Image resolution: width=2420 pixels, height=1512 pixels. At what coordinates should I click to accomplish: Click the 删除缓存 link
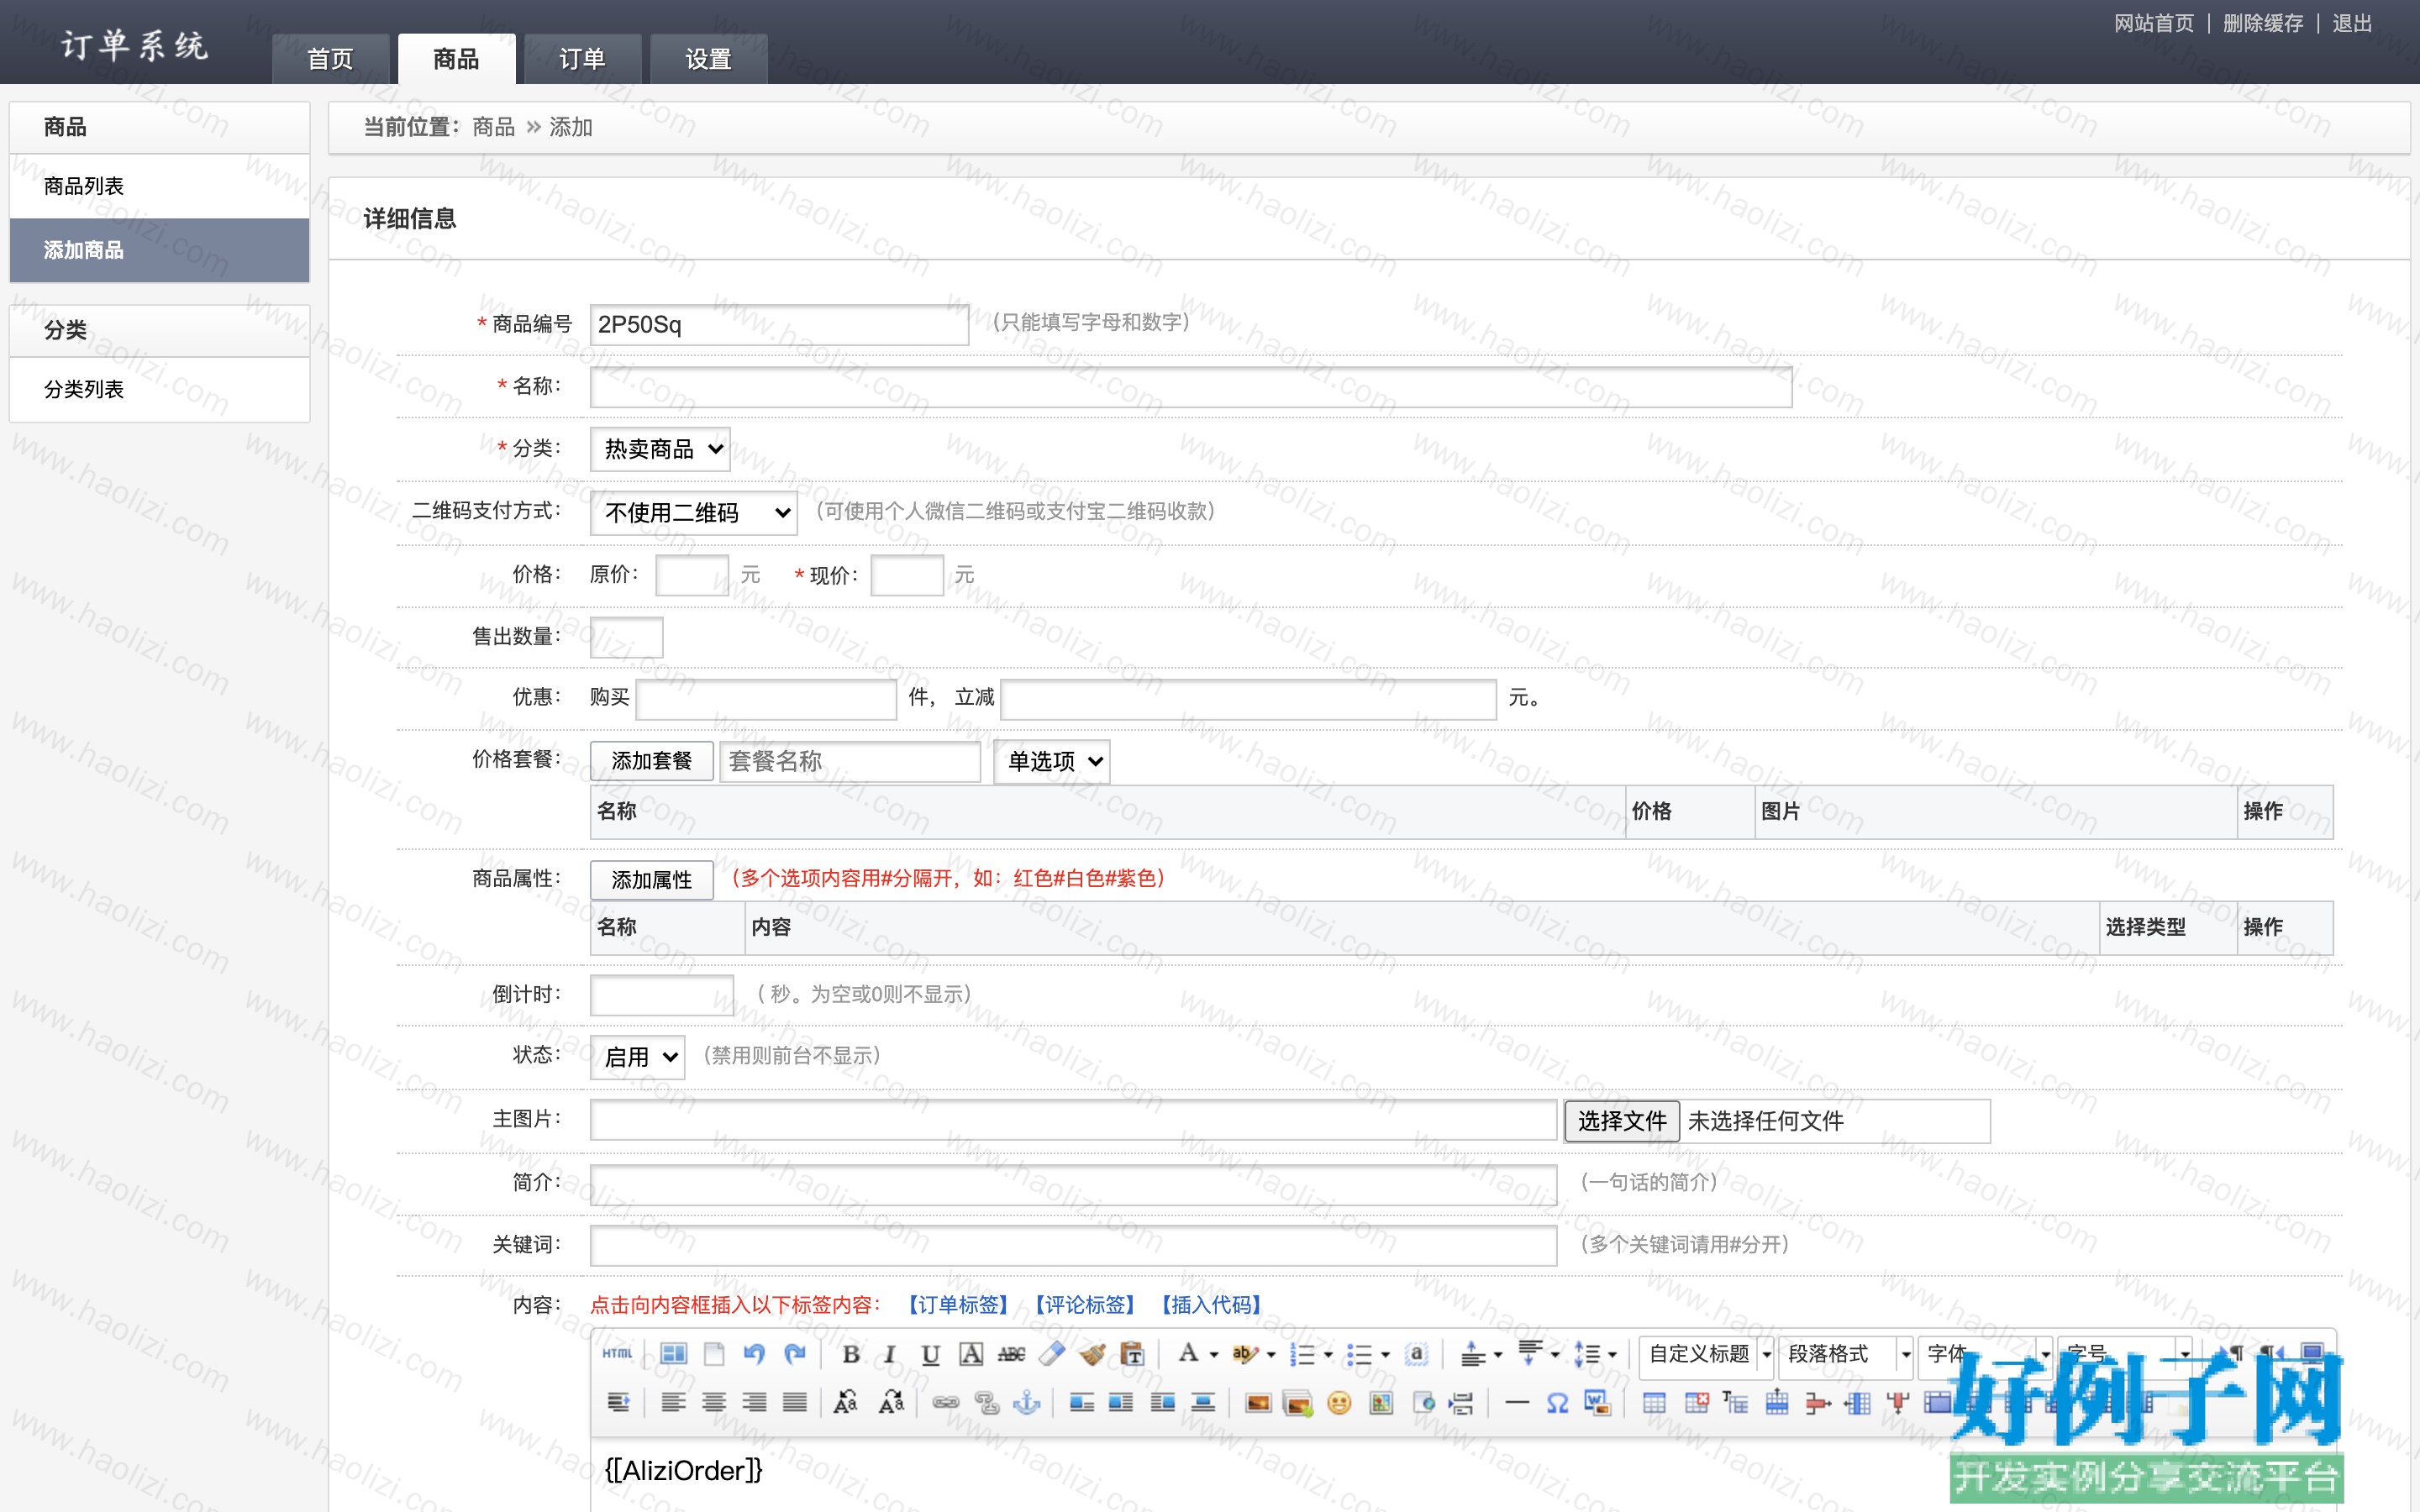tap(2262, 23)
